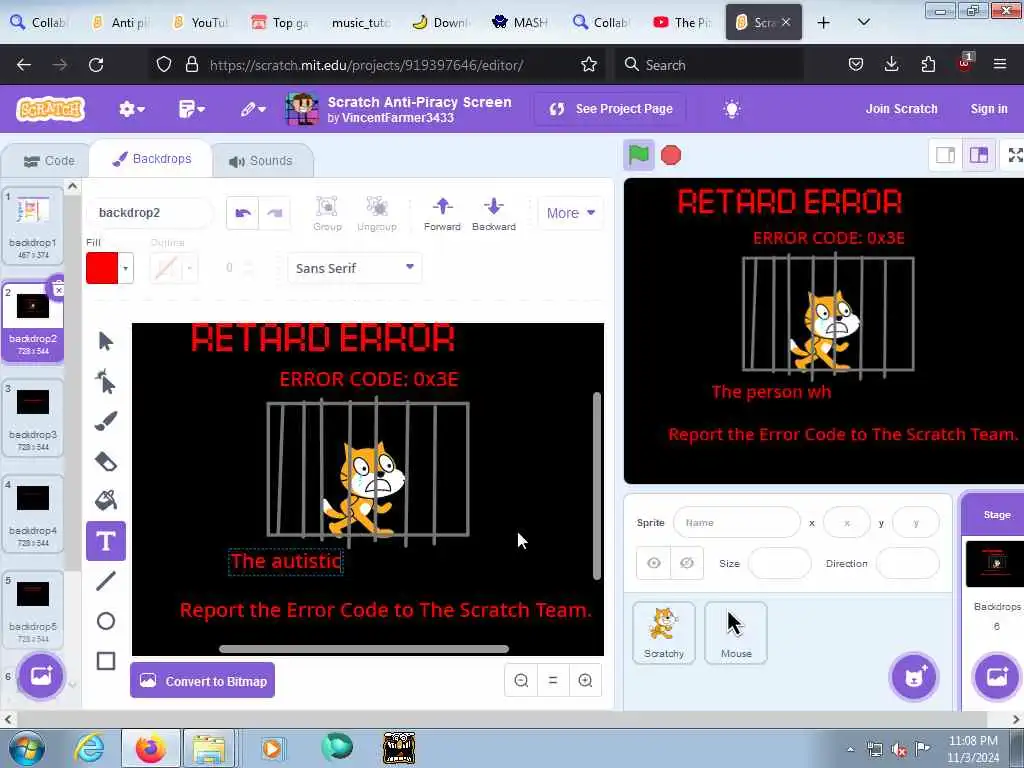Open the File menu dropdown

pyautogui.click(x=191, y=109)
